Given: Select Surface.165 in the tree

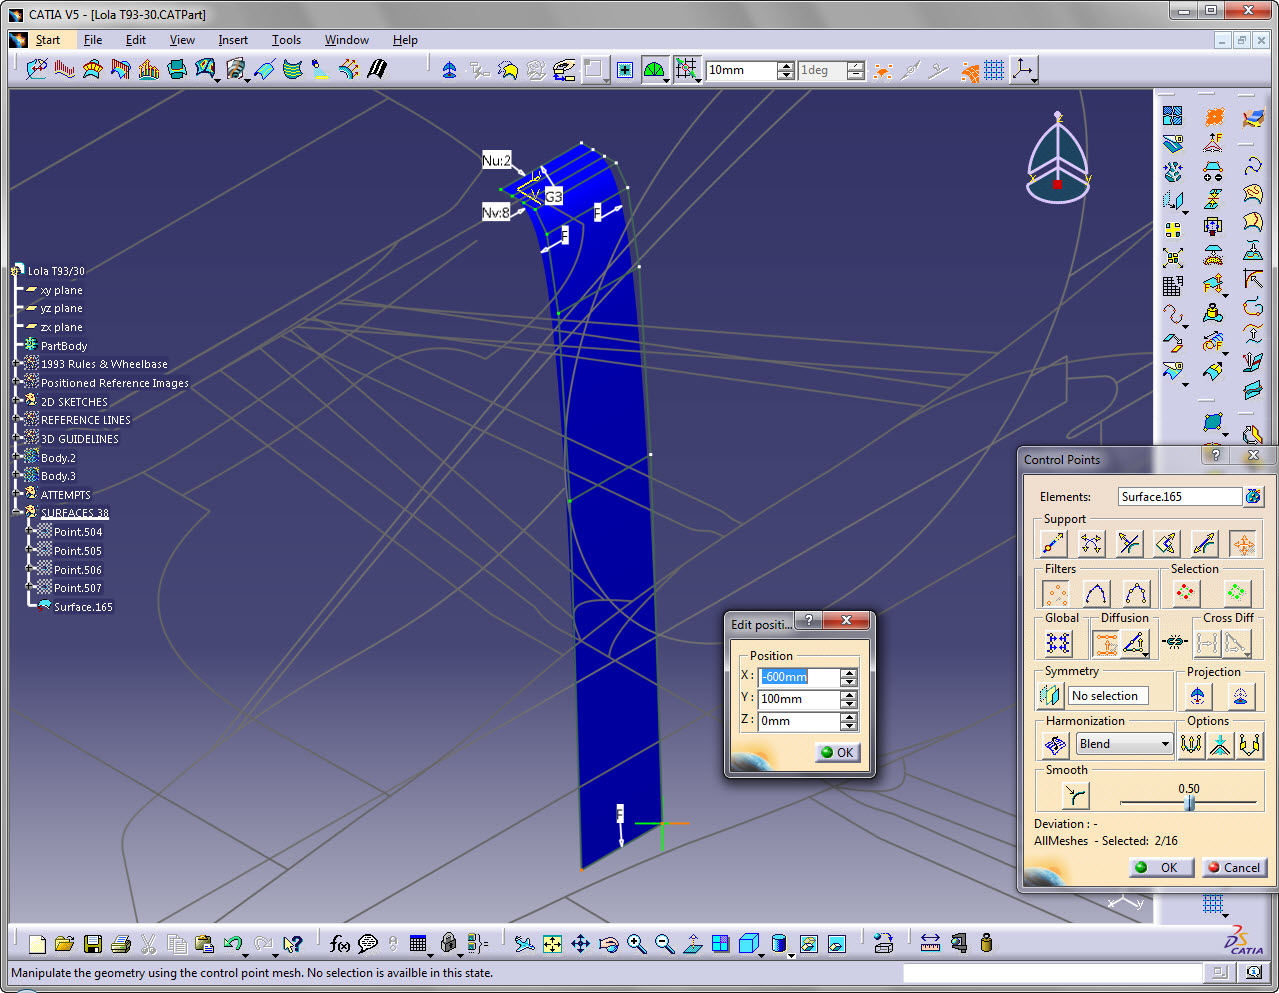Looking at the screenshot, I should point(83,607).
